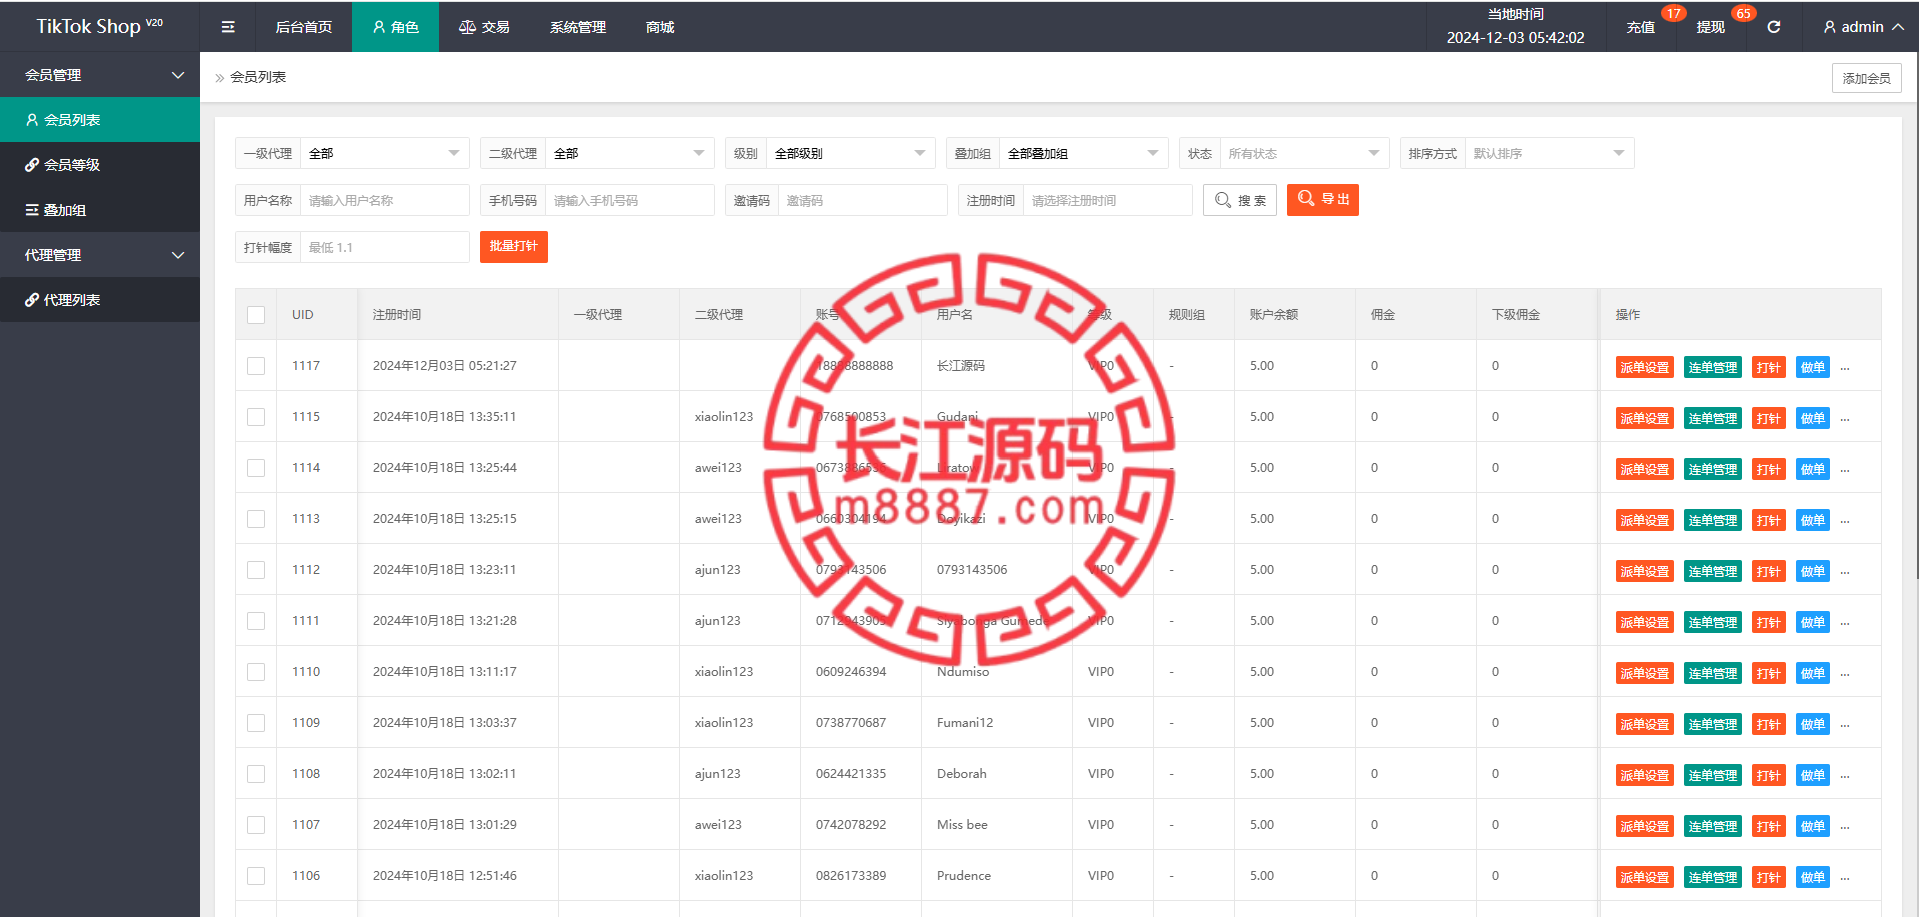
Task: Click the 添加会员 button
Action: tap(1867, 78)
